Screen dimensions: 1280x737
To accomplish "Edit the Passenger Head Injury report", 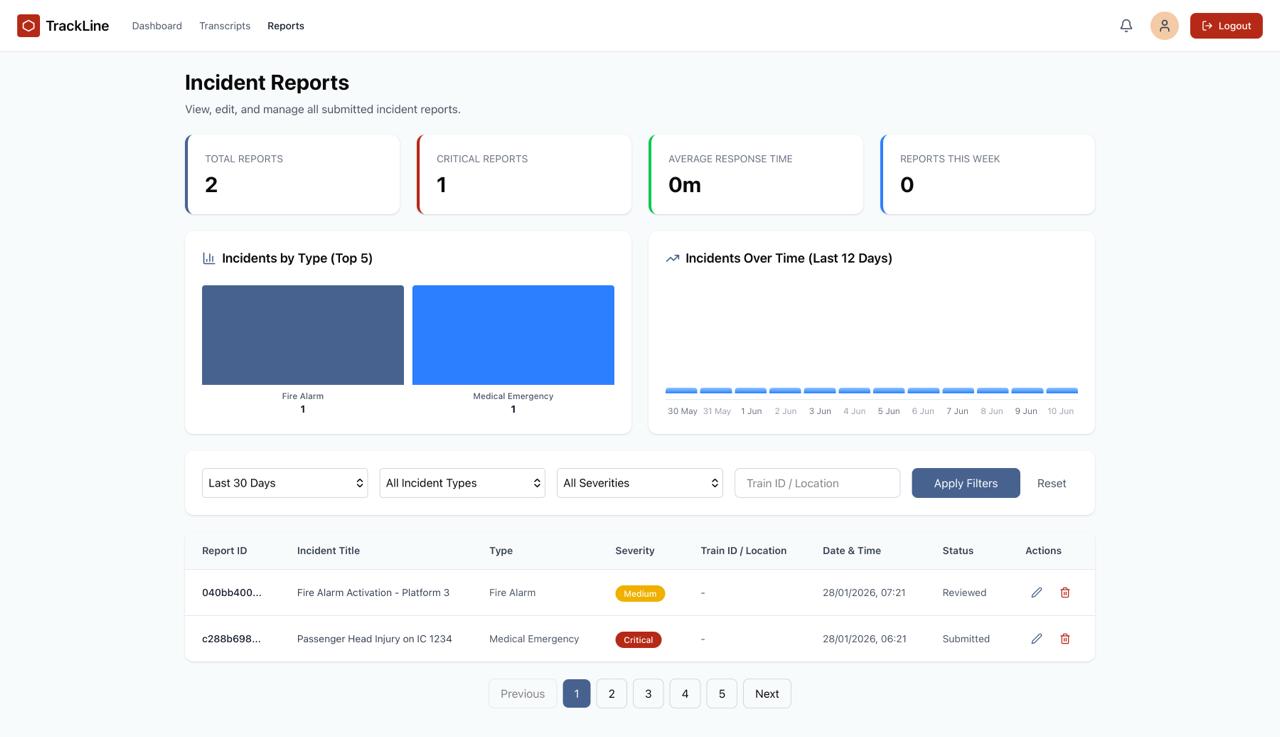I will coord(1037,638).
